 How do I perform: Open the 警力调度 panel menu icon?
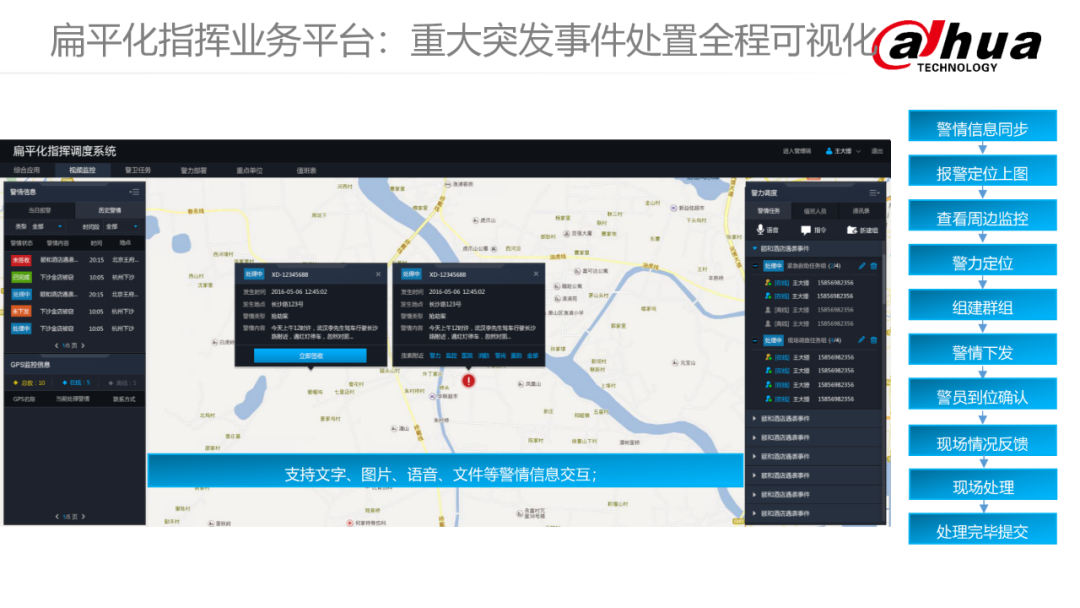pos(873,193)
